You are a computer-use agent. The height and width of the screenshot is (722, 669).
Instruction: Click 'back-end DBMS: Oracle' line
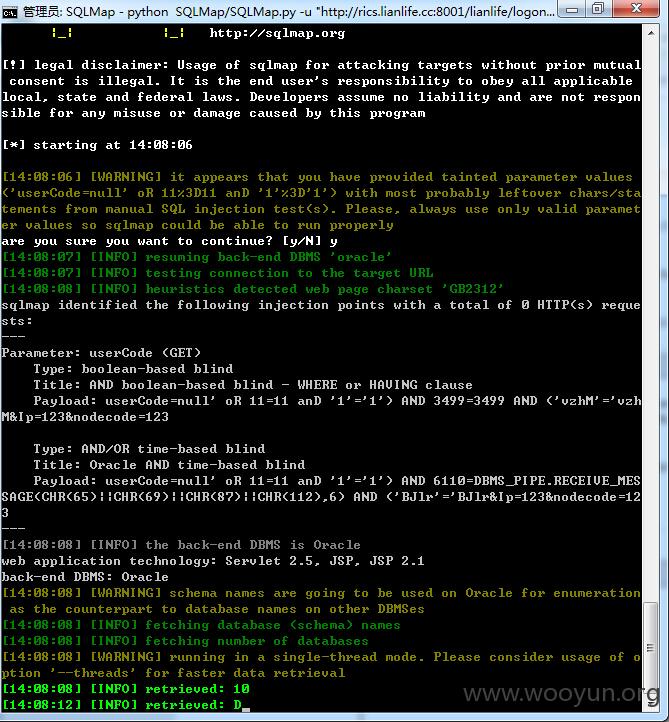click(x=85, y=577)
